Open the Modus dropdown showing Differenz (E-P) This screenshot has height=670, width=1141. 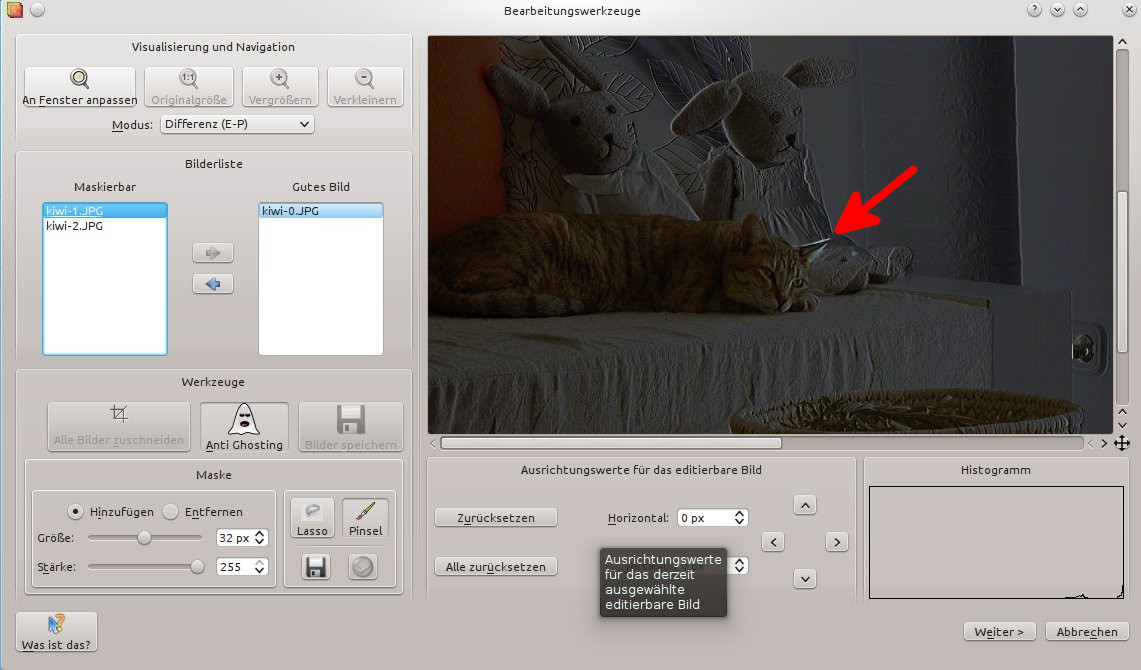(237, 124)
